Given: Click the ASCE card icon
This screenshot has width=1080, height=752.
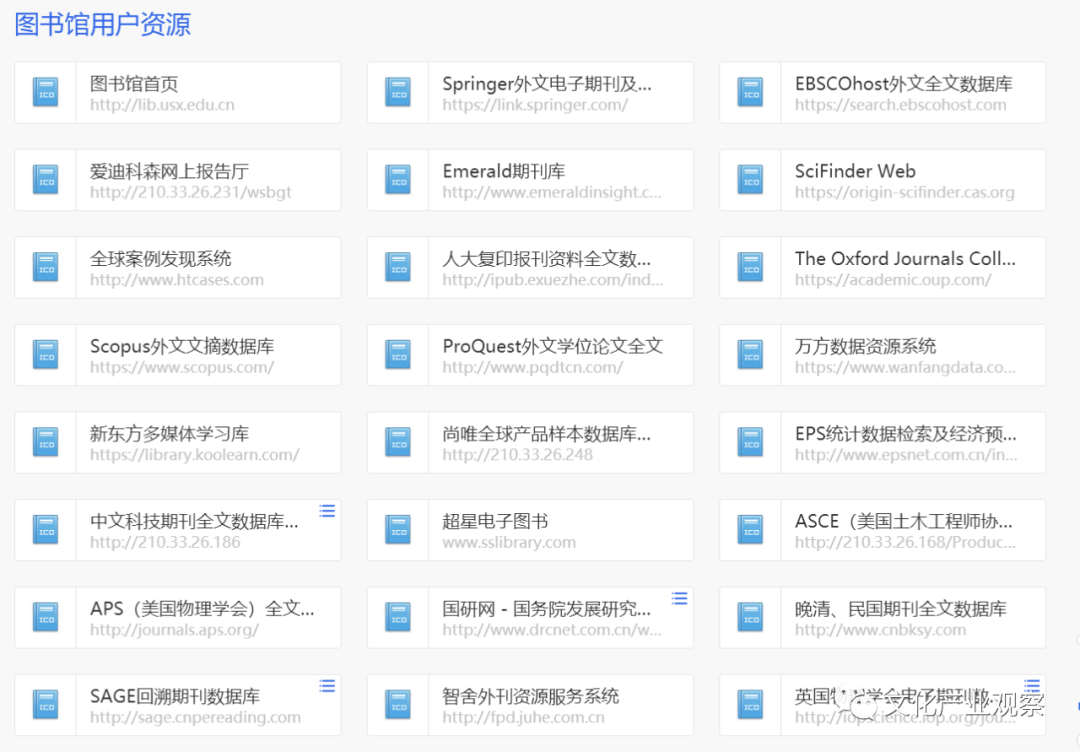Looking at the screenshot, I should tap(751, 530).
